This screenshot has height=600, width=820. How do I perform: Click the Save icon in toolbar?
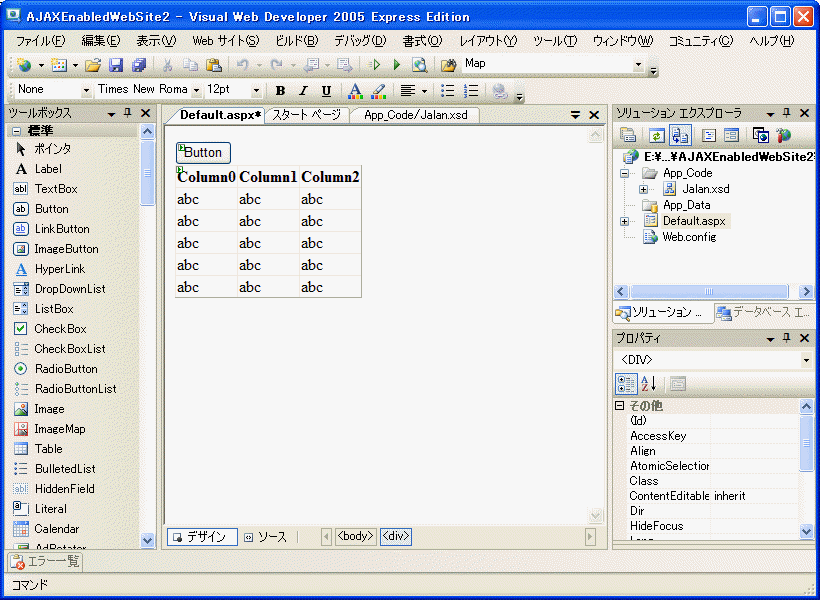pyautogui.click(x=116, y=65)
